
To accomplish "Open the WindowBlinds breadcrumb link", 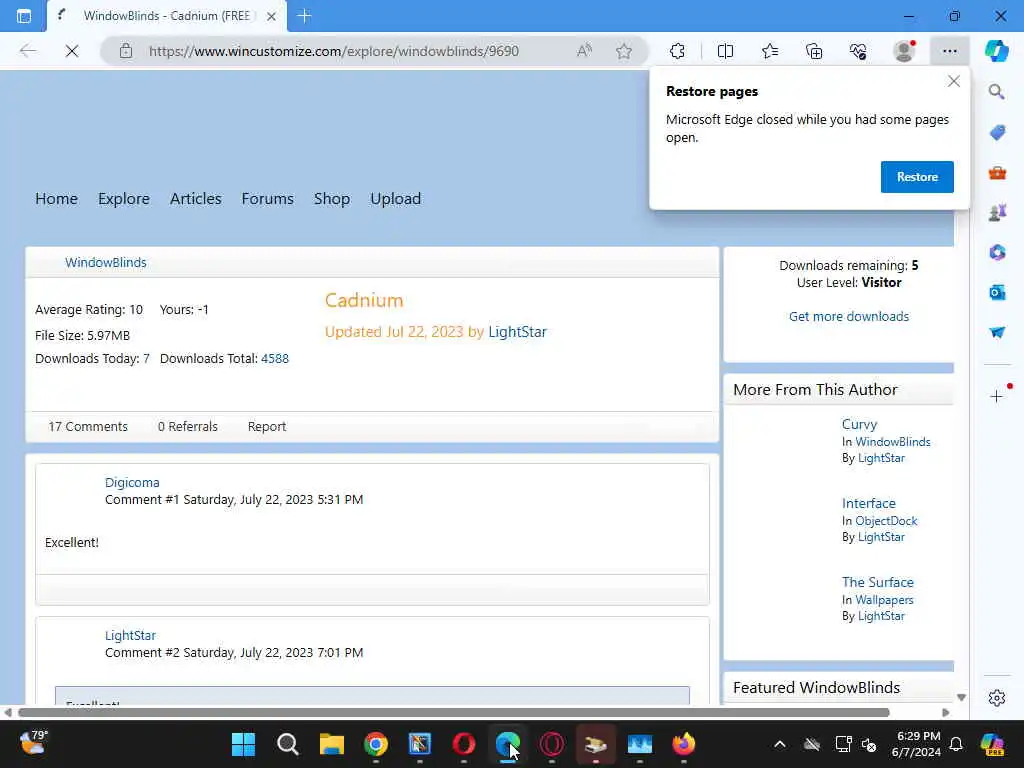I will point(106,263).
